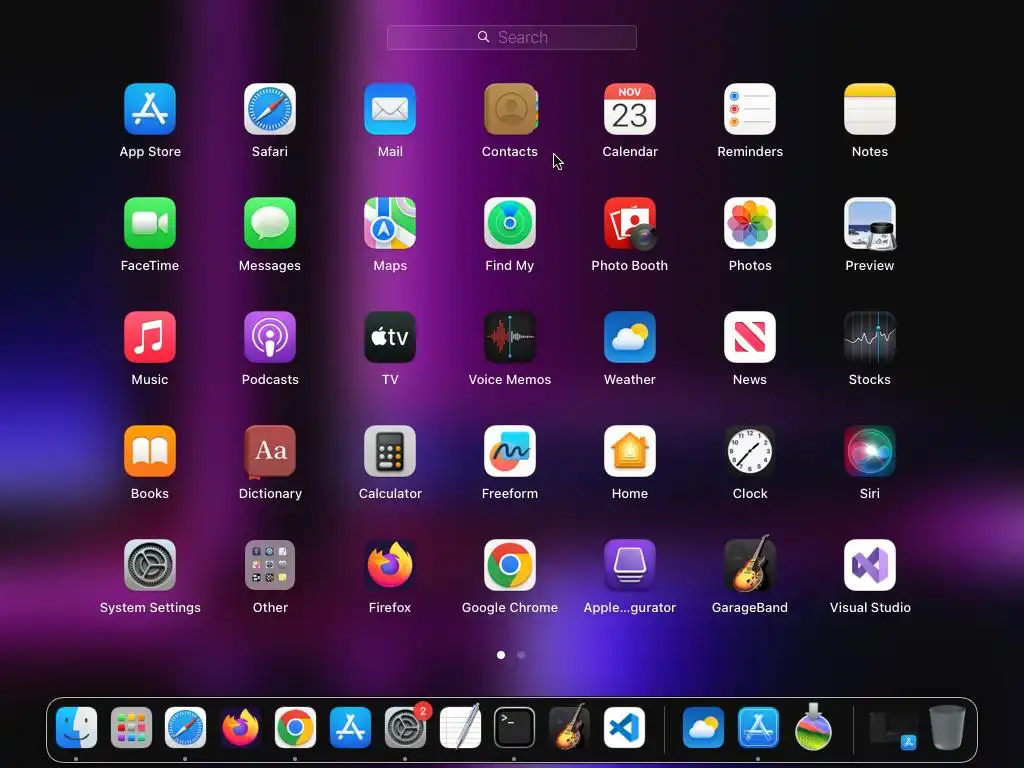Open Google Chrome from the Launchpad grid
Screen dimensions: 1024x768
(510, 565)
